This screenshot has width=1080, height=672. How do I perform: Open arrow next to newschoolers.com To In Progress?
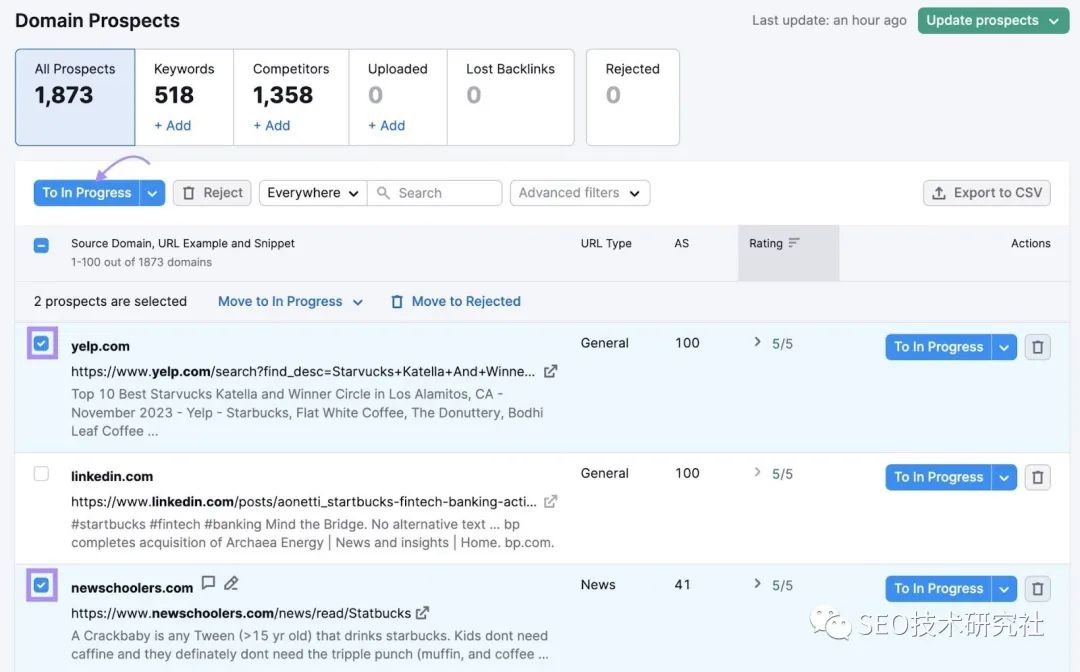click(1004, 589)
